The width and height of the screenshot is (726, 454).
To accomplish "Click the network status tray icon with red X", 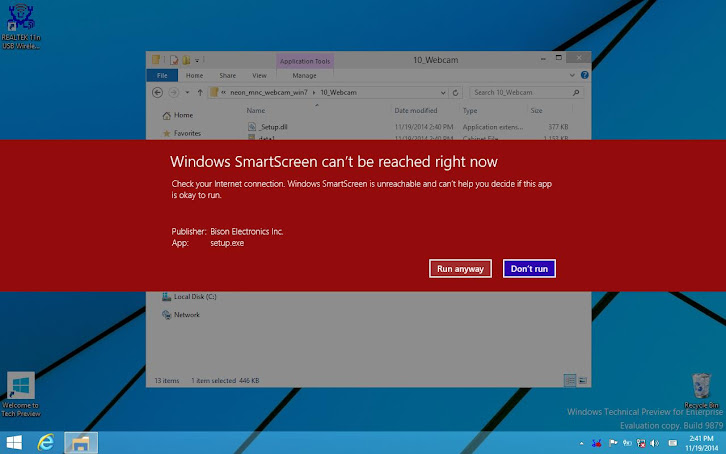I will [641, 443].
